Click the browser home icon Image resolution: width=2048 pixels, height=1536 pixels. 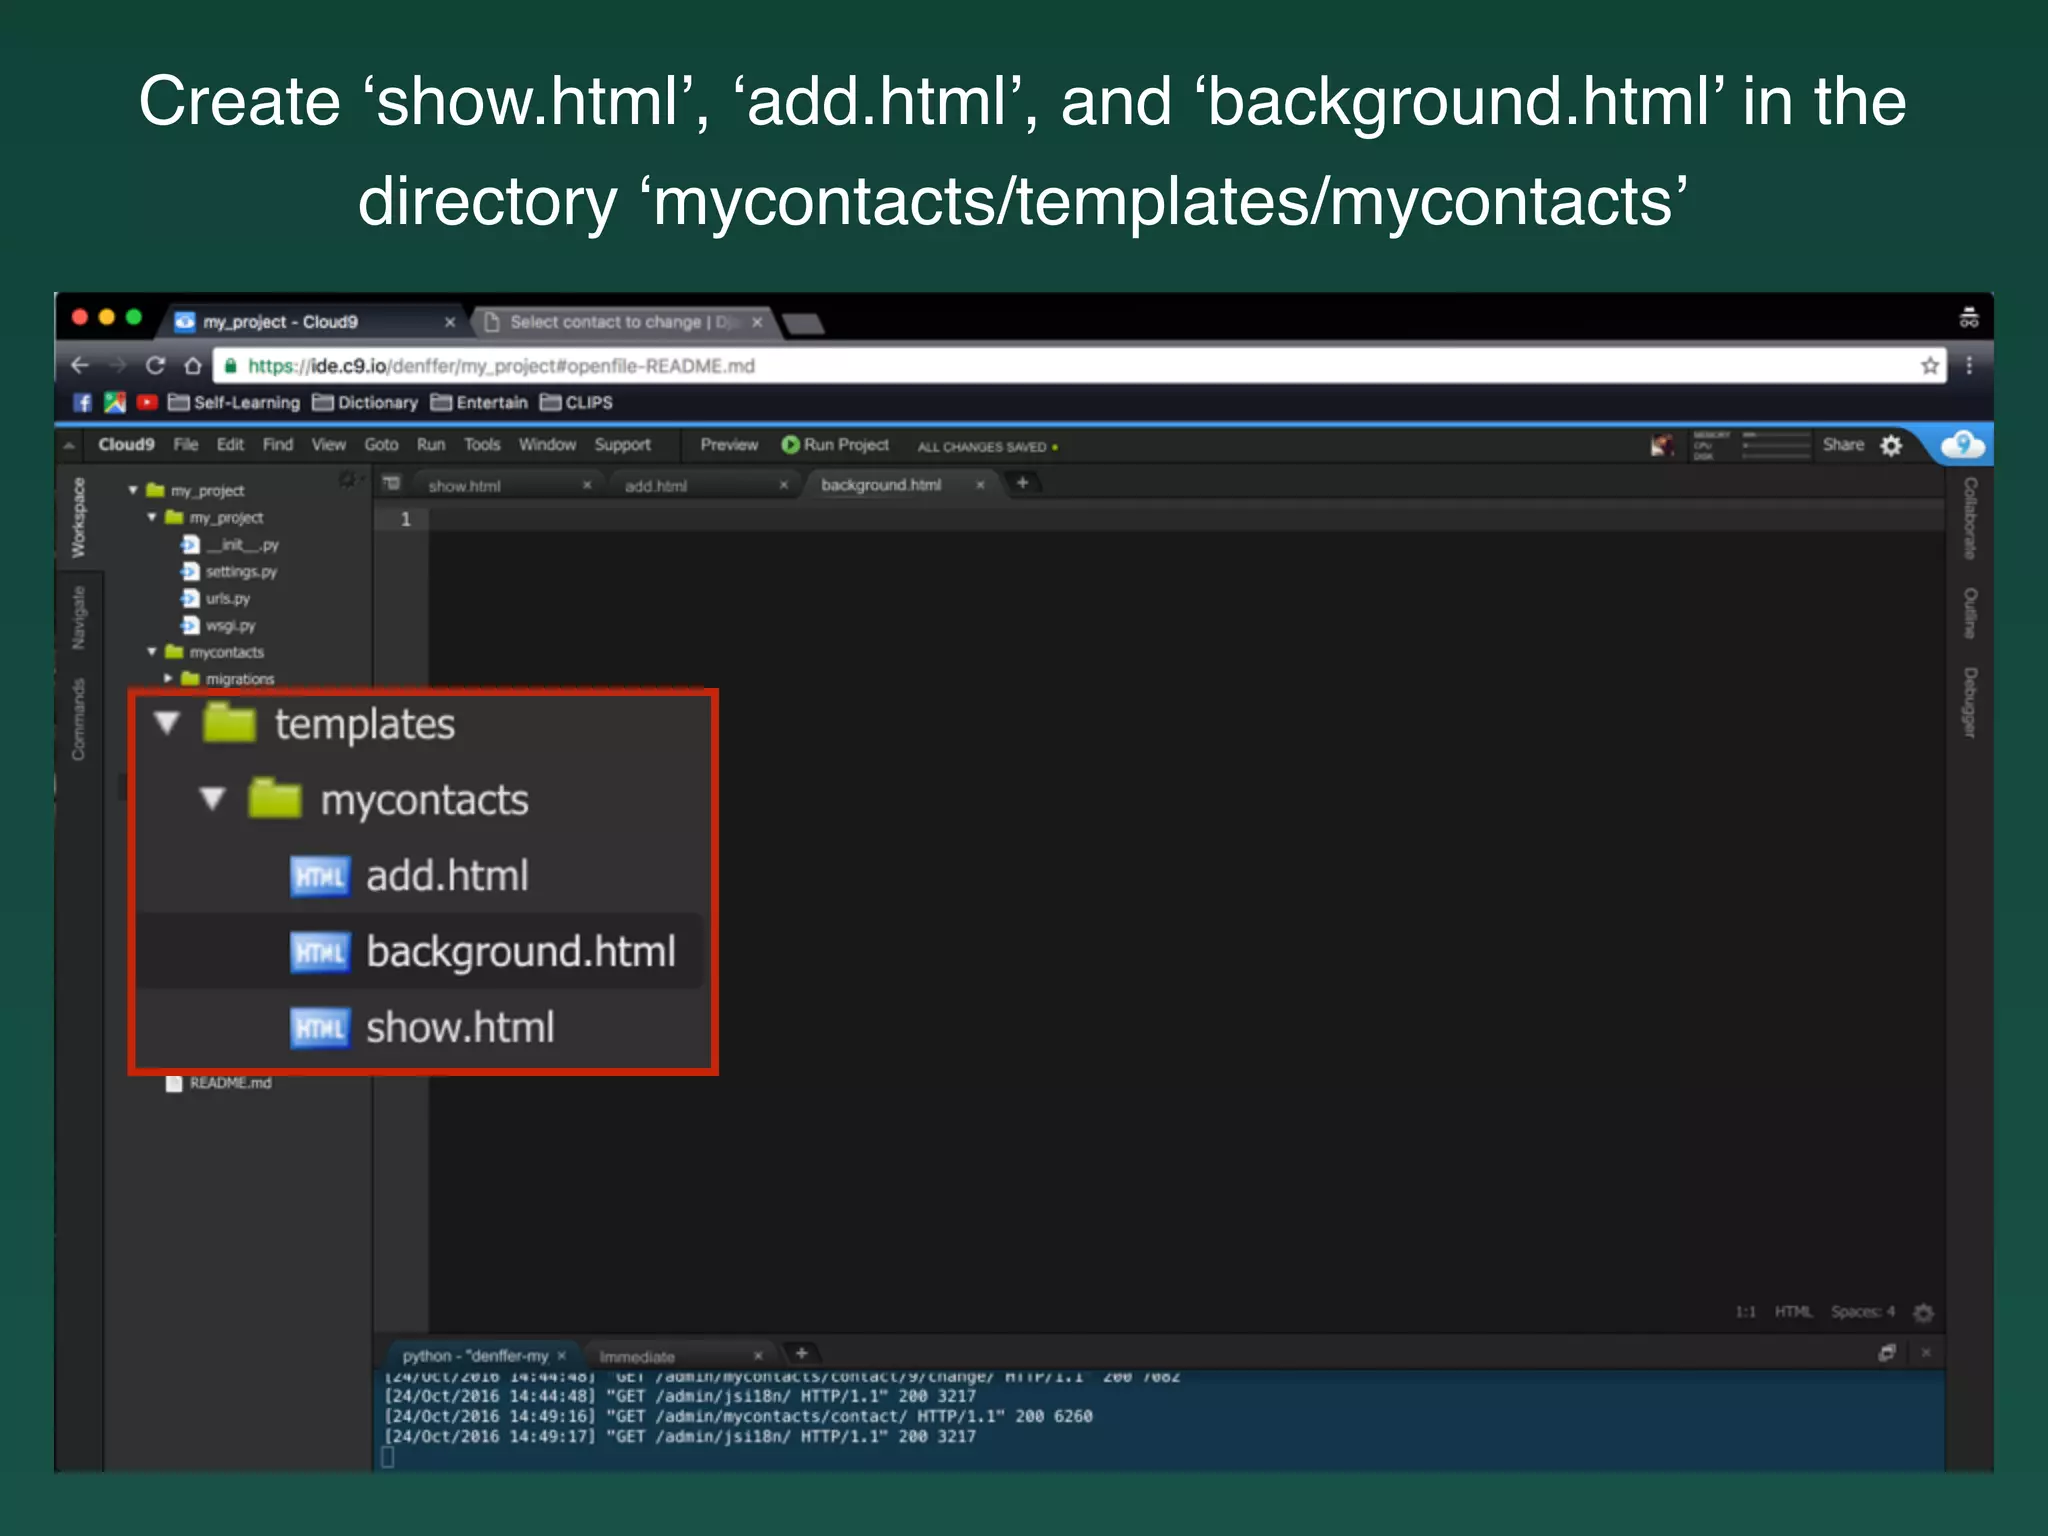193,366
